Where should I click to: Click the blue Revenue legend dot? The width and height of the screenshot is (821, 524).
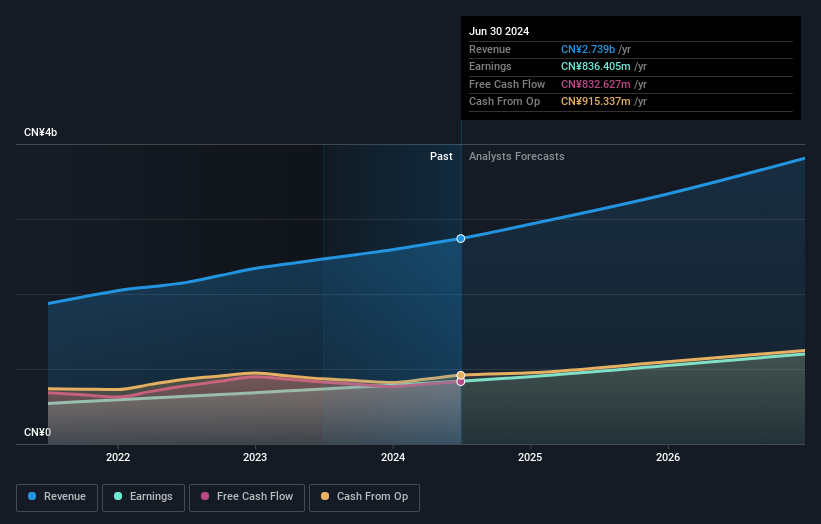[x=32, y=496]
